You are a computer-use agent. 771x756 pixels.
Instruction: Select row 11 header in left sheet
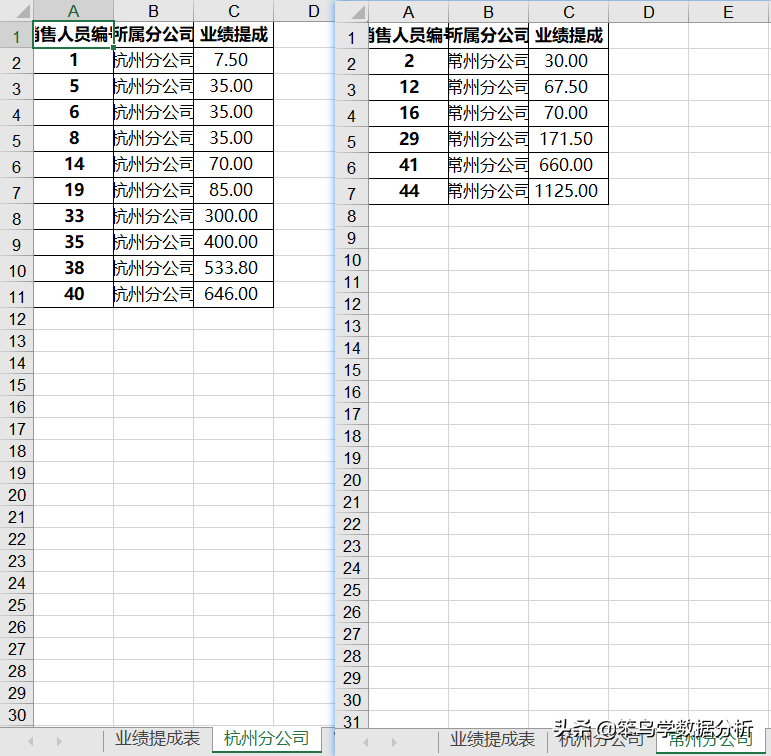coord(17,297)
